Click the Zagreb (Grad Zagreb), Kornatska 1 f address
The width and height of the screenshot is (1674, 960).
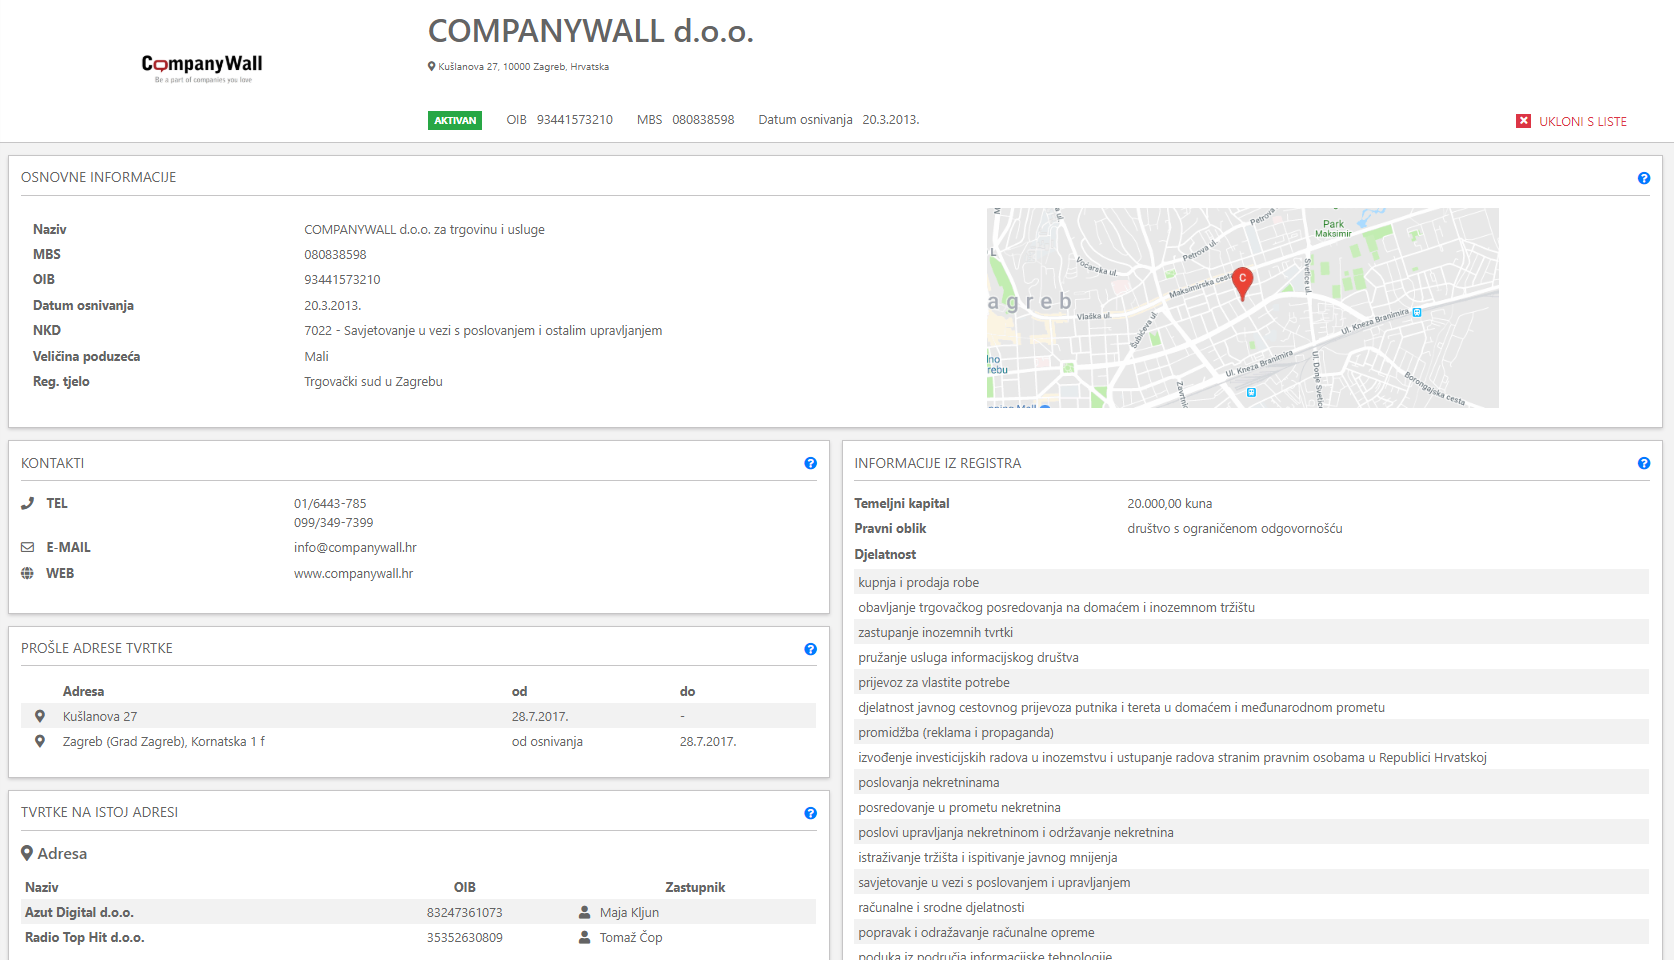163,741
